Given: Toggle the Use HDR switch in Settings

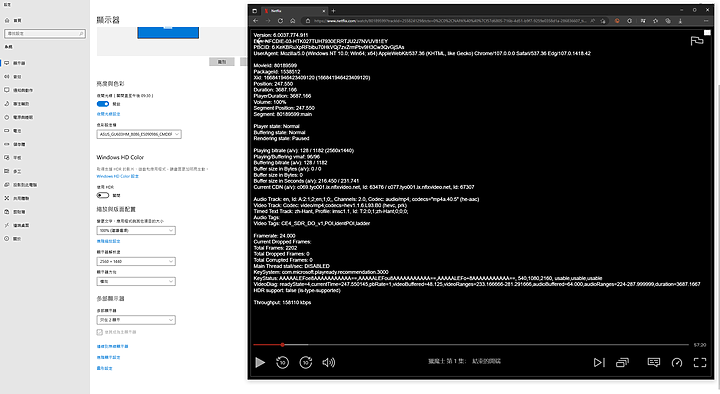Looking at the screenshot, I should (x=103, y=195).
